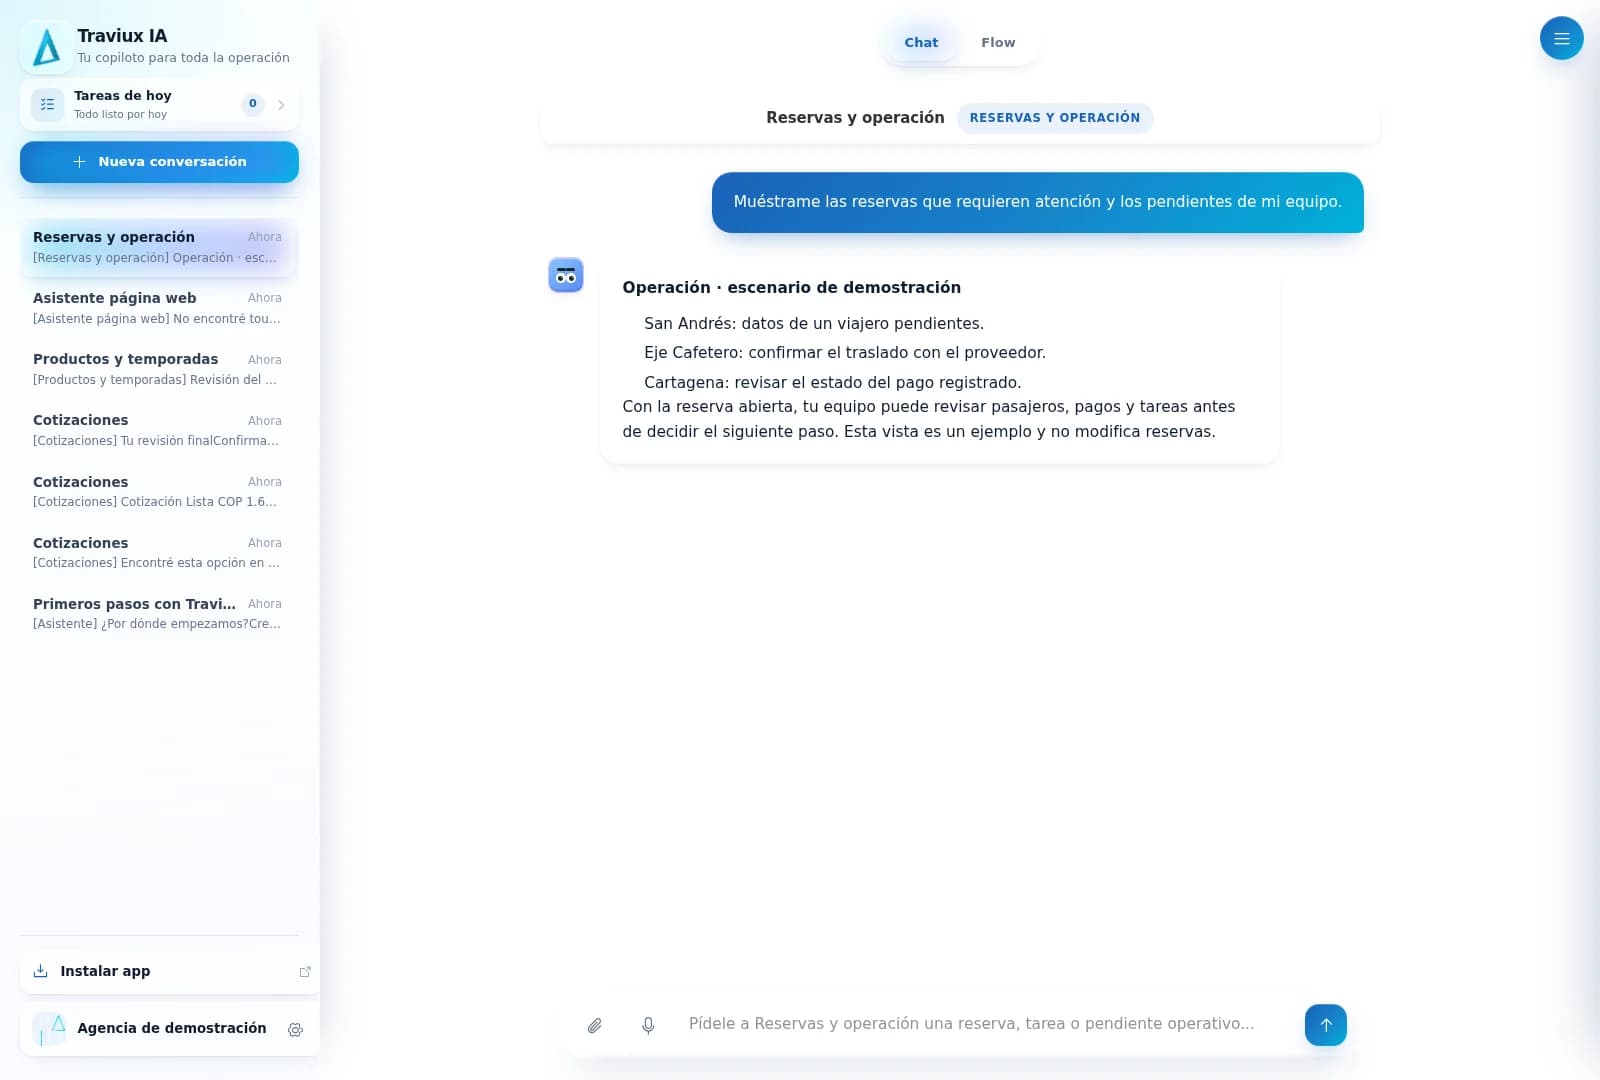
Task: Open Reservas y operación conversation
Action: (x=159, y=247)
